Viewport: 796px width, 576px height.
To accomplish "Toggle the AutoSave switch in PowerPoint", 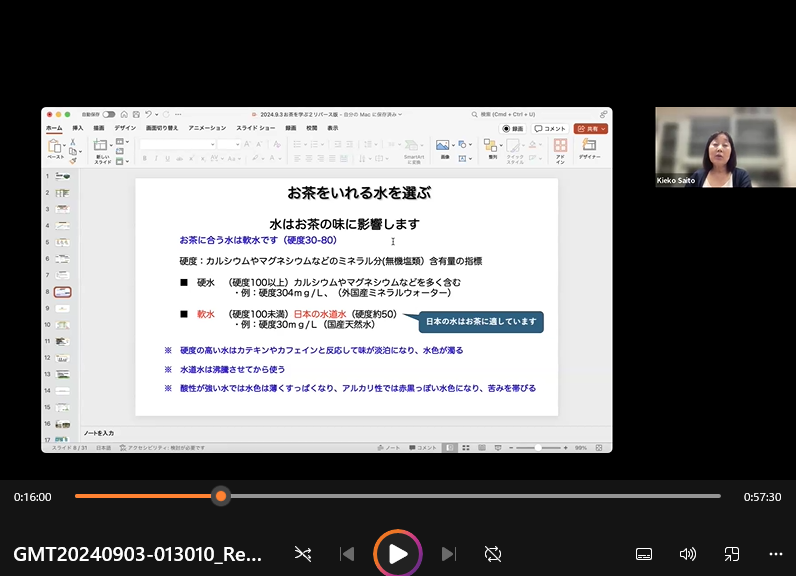I will point(108,115).
